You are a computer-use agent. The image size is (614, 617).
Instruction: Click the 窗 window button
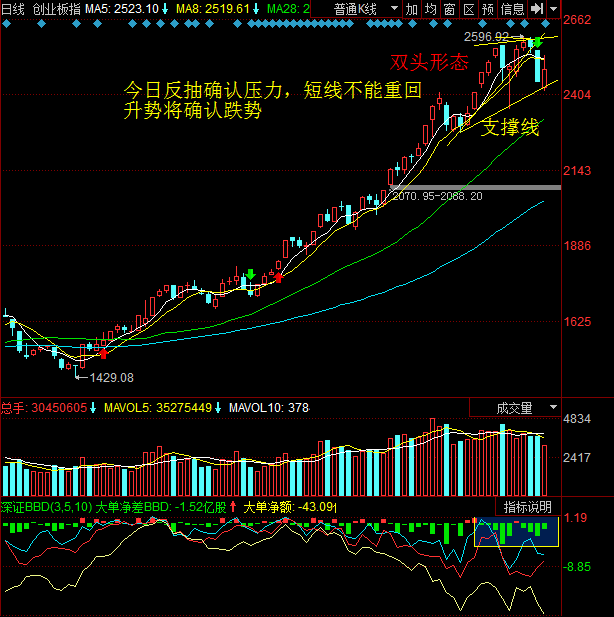[x=449, y=9]
